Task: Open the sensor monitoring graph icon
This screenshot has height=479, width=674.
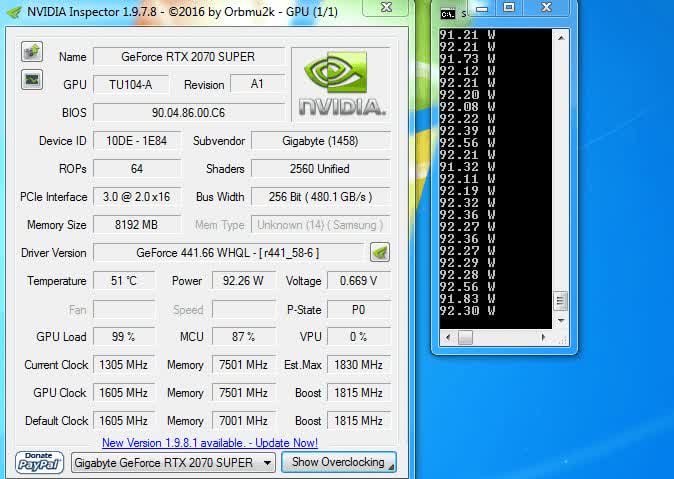Action: pos(32,80)
